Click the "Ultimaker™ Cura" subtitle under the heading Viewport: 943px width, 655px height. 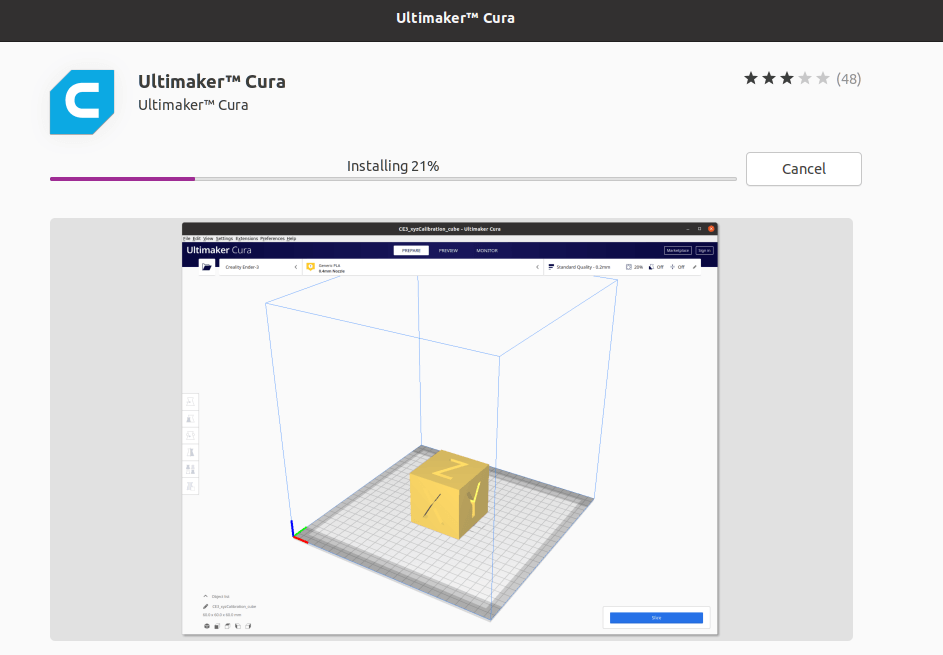click(x=193, y=105)
